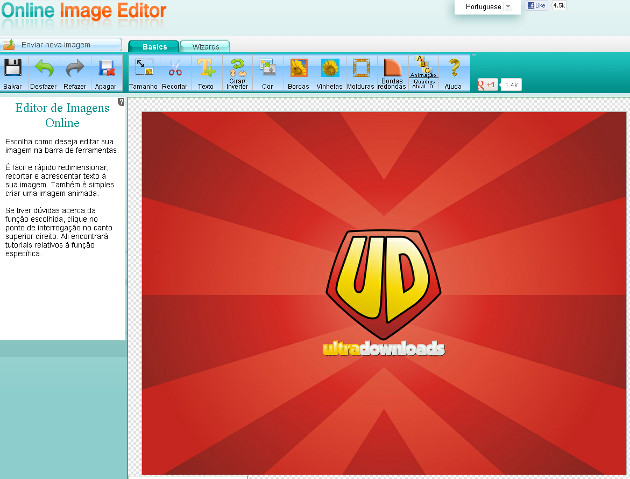Viewport: 630px width, 479px height.
Task: Open the Vinhetas sunflower tool
Action: 329,73
